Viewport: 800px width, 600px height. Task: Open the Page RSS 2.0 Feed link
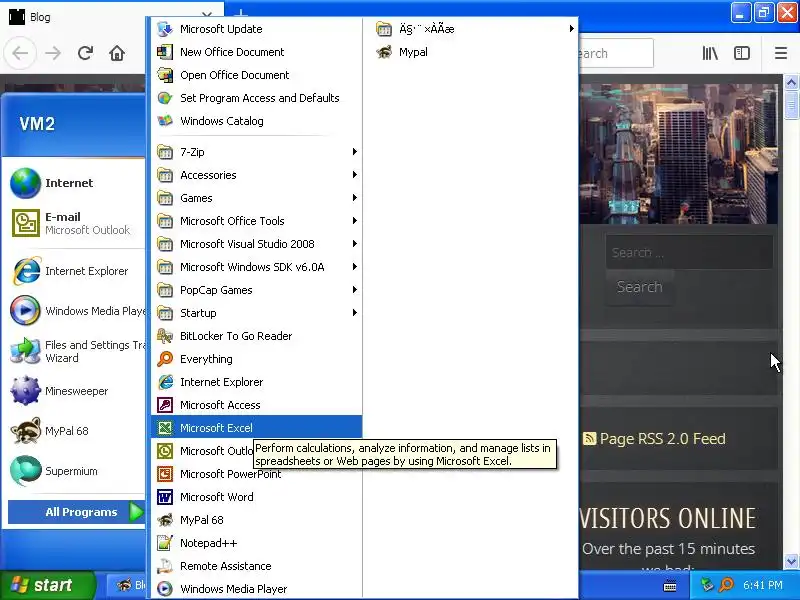[662, 439]
